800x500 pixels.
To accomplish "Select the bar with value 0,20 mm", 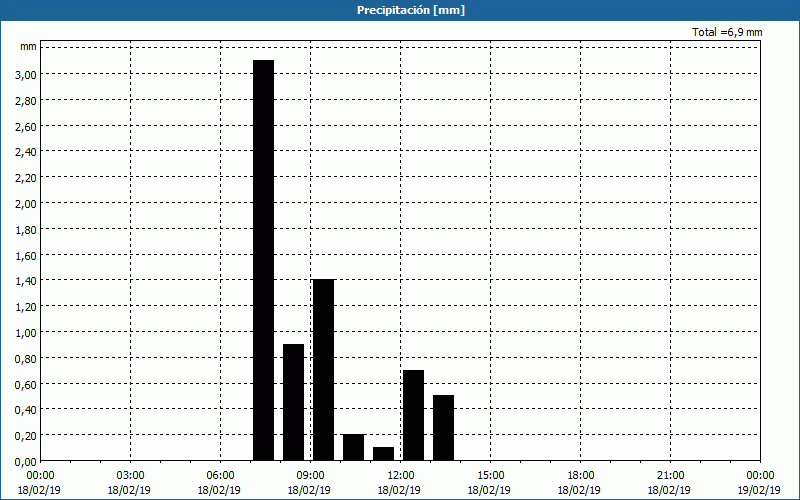I will (x=354, y=447).
